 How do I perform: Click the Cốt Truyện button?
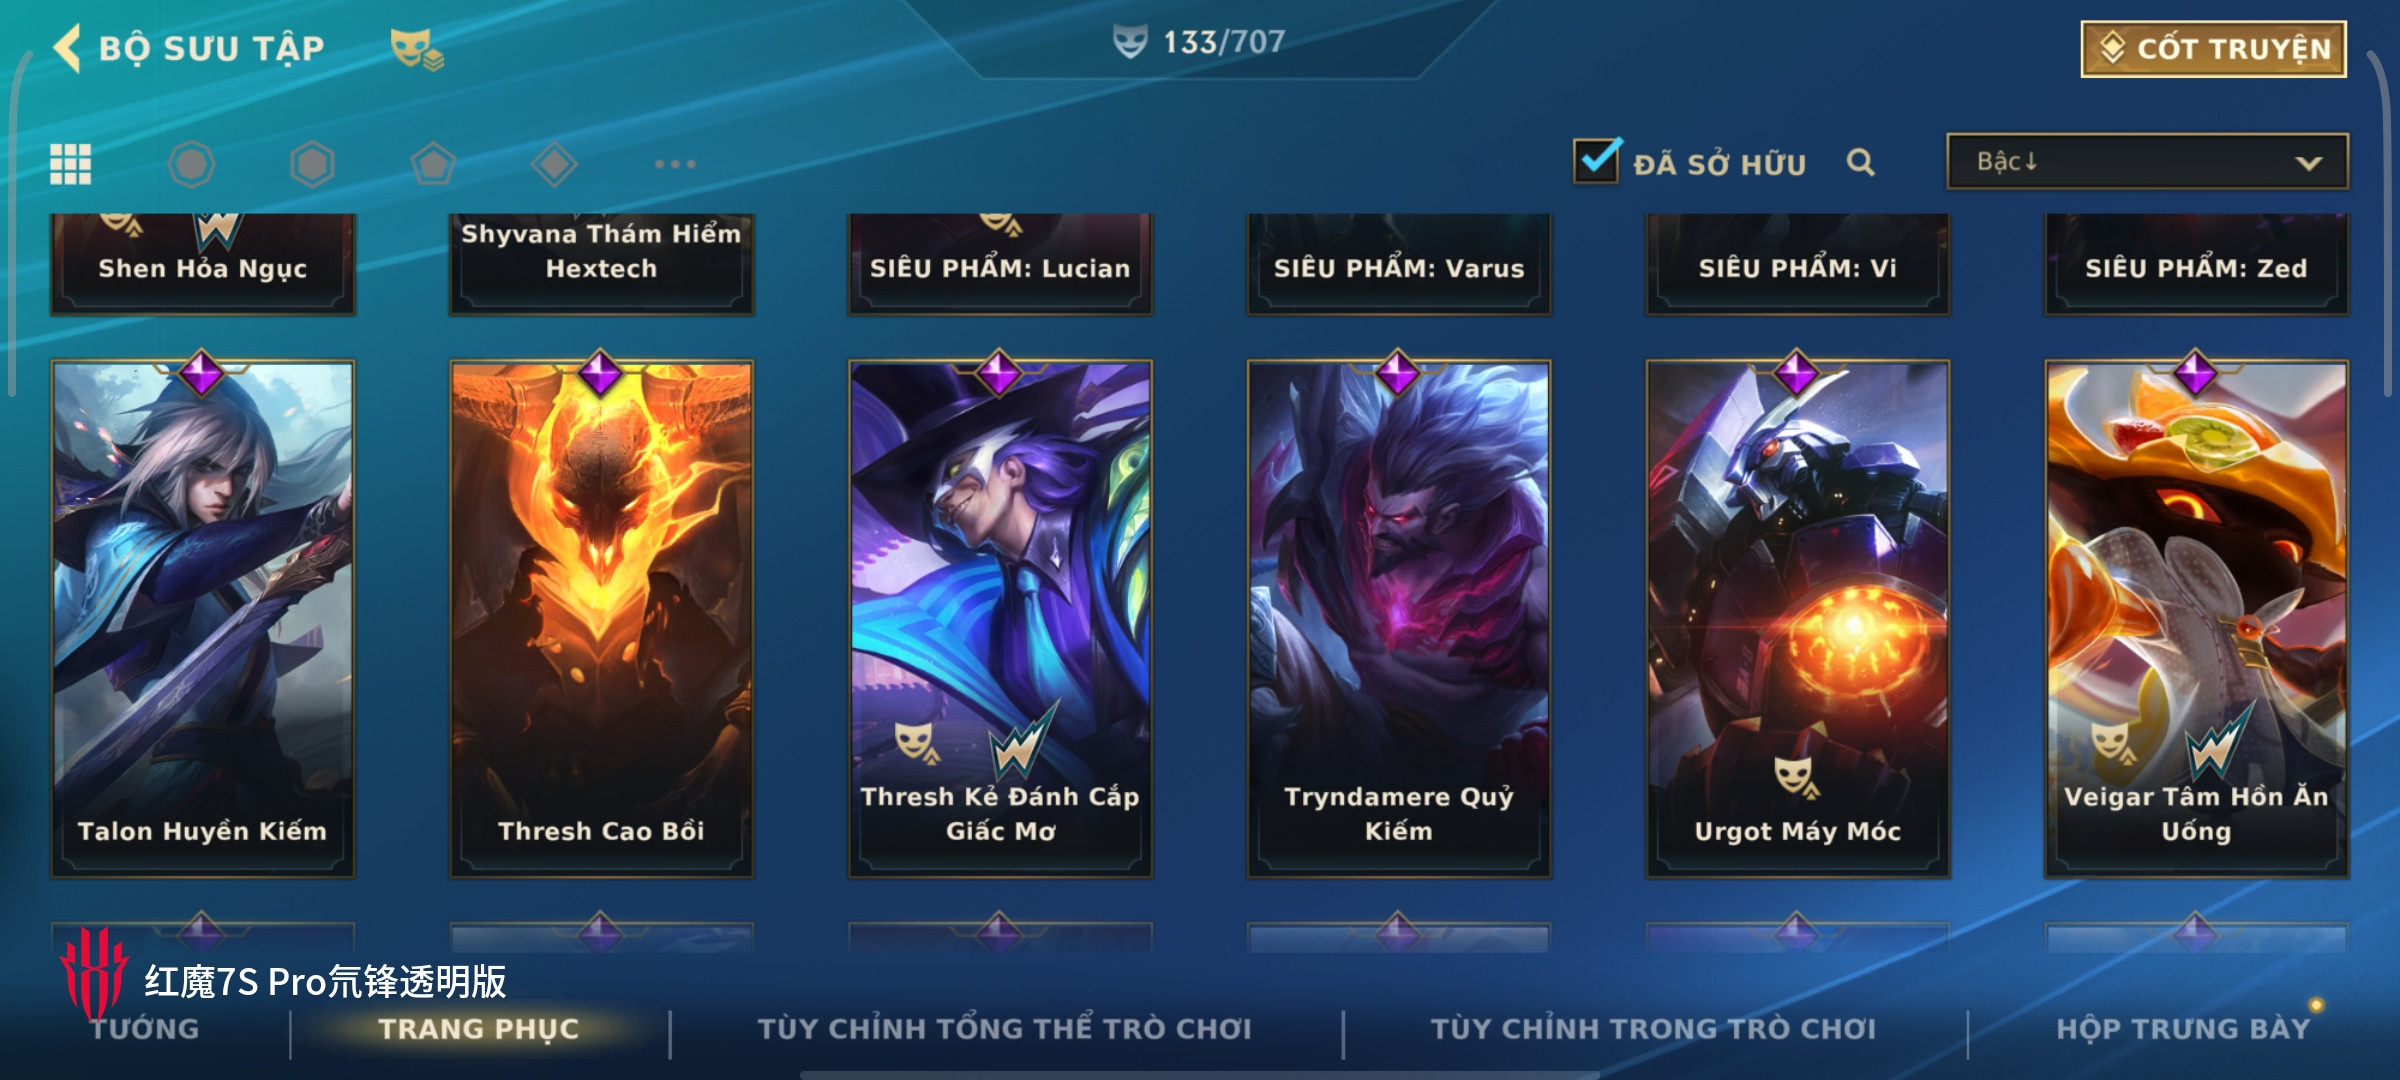click(x=2214, y=48)
